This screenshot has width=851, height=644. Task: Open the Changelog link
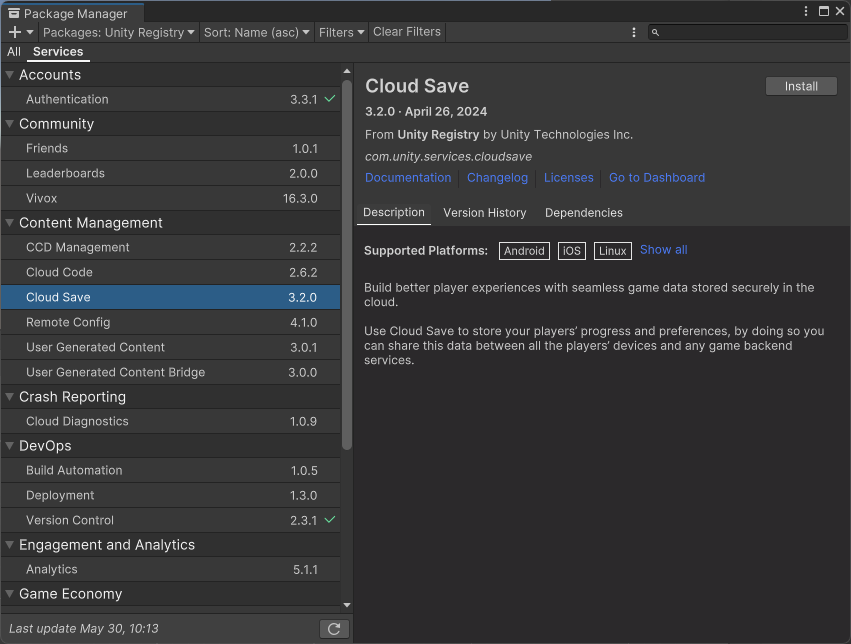click(x=497, y=177)
